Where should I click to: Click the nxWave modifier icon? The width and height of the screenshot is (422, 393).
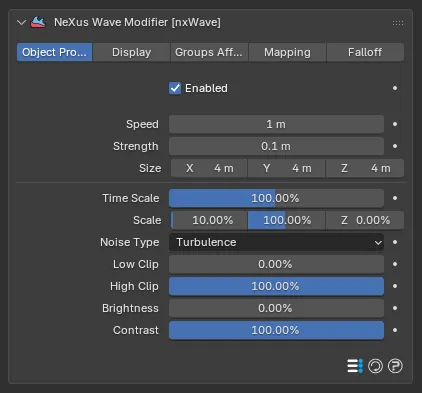[38, 22]
